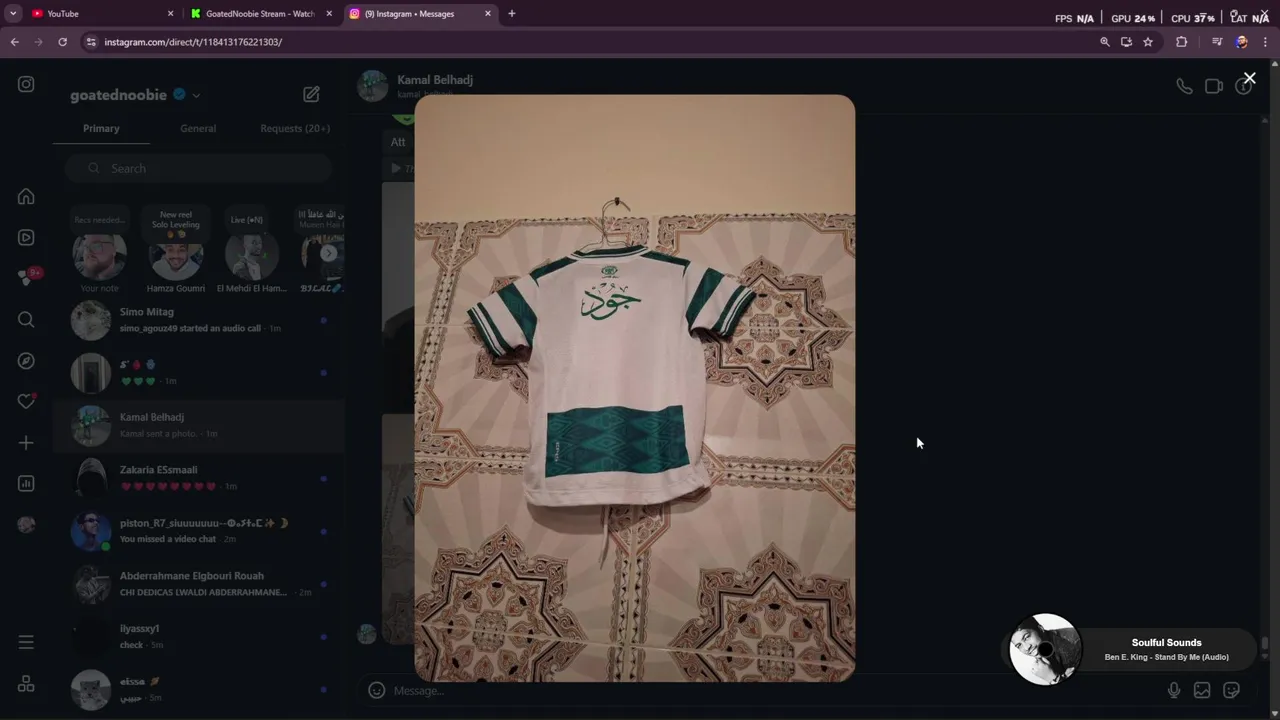The width and height of the screenshot is (1280, 720).
Task: Close the Instagram Messages browser tab
Action: (x=488, y=14)
